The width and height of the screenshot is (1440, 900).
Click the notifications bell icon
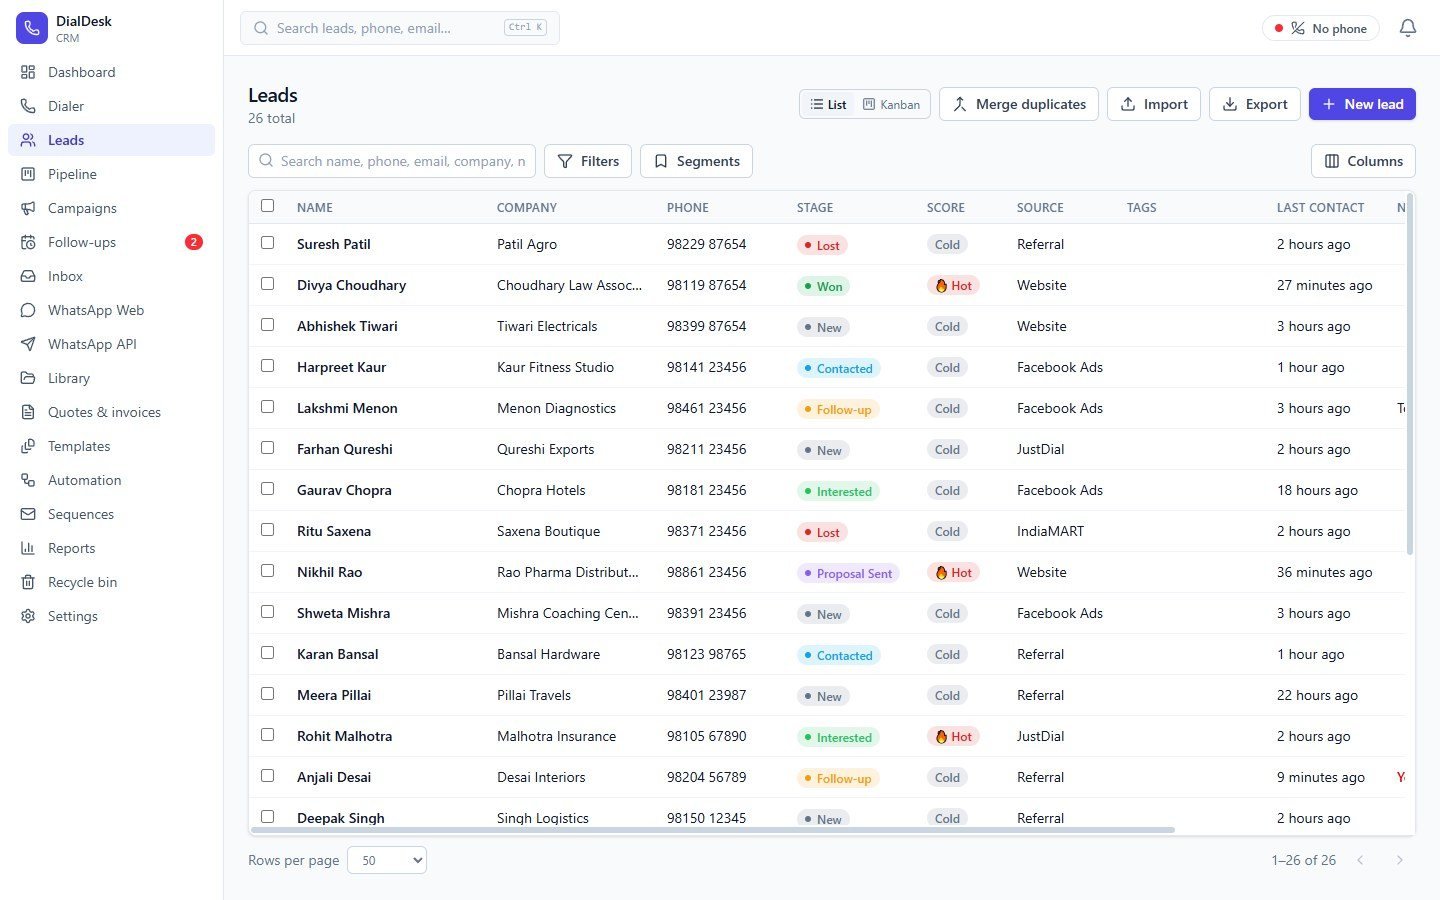pyautogui.click(x=1408, y=28)
